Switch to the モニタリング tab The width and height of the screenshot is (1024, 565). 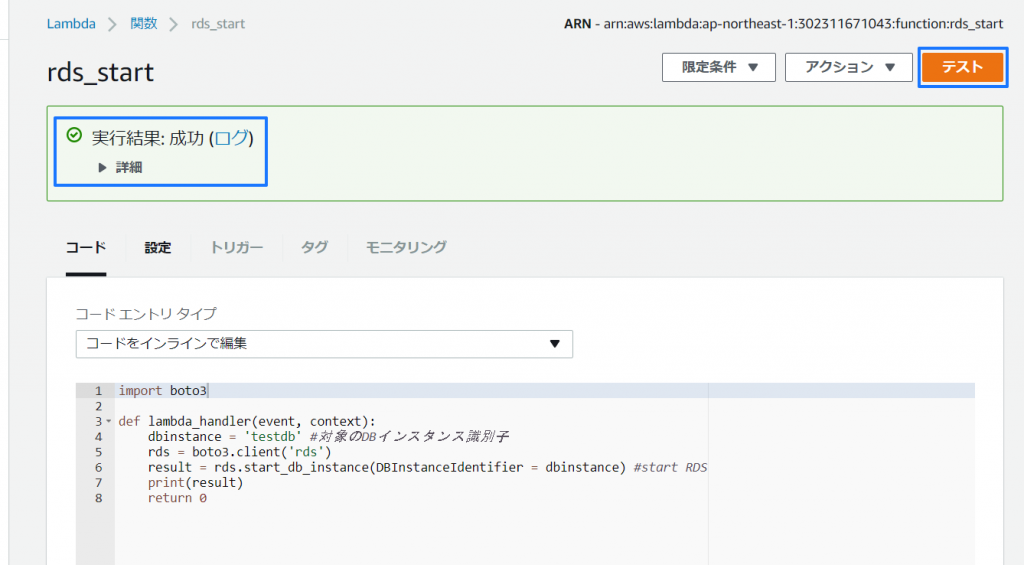pos(406,248)
